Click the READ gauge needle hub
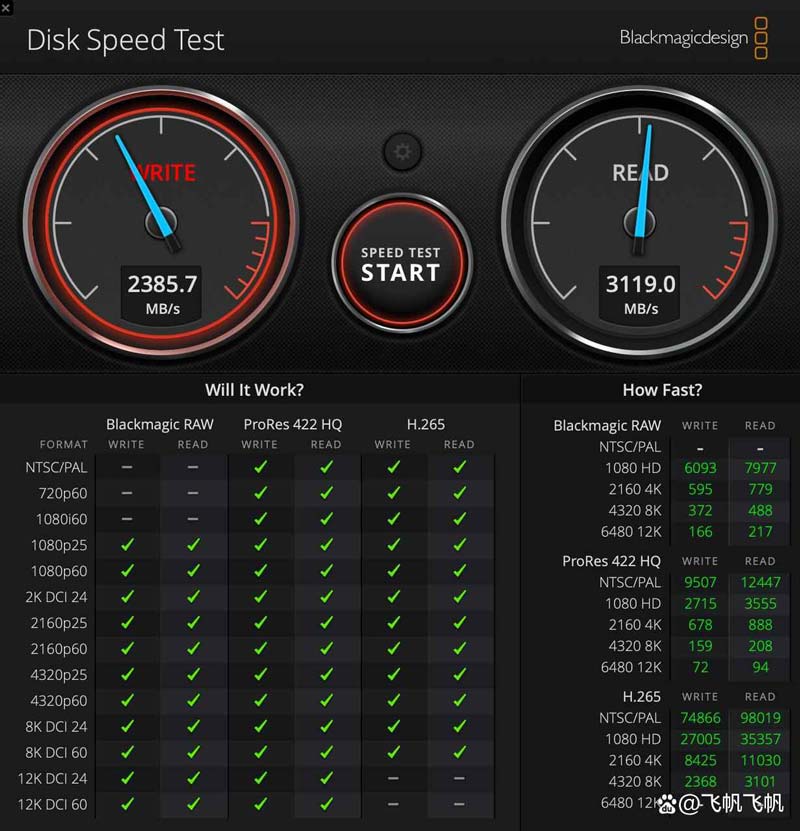Image resolution: width=800 pixels, height=831 pixels. 639,223
